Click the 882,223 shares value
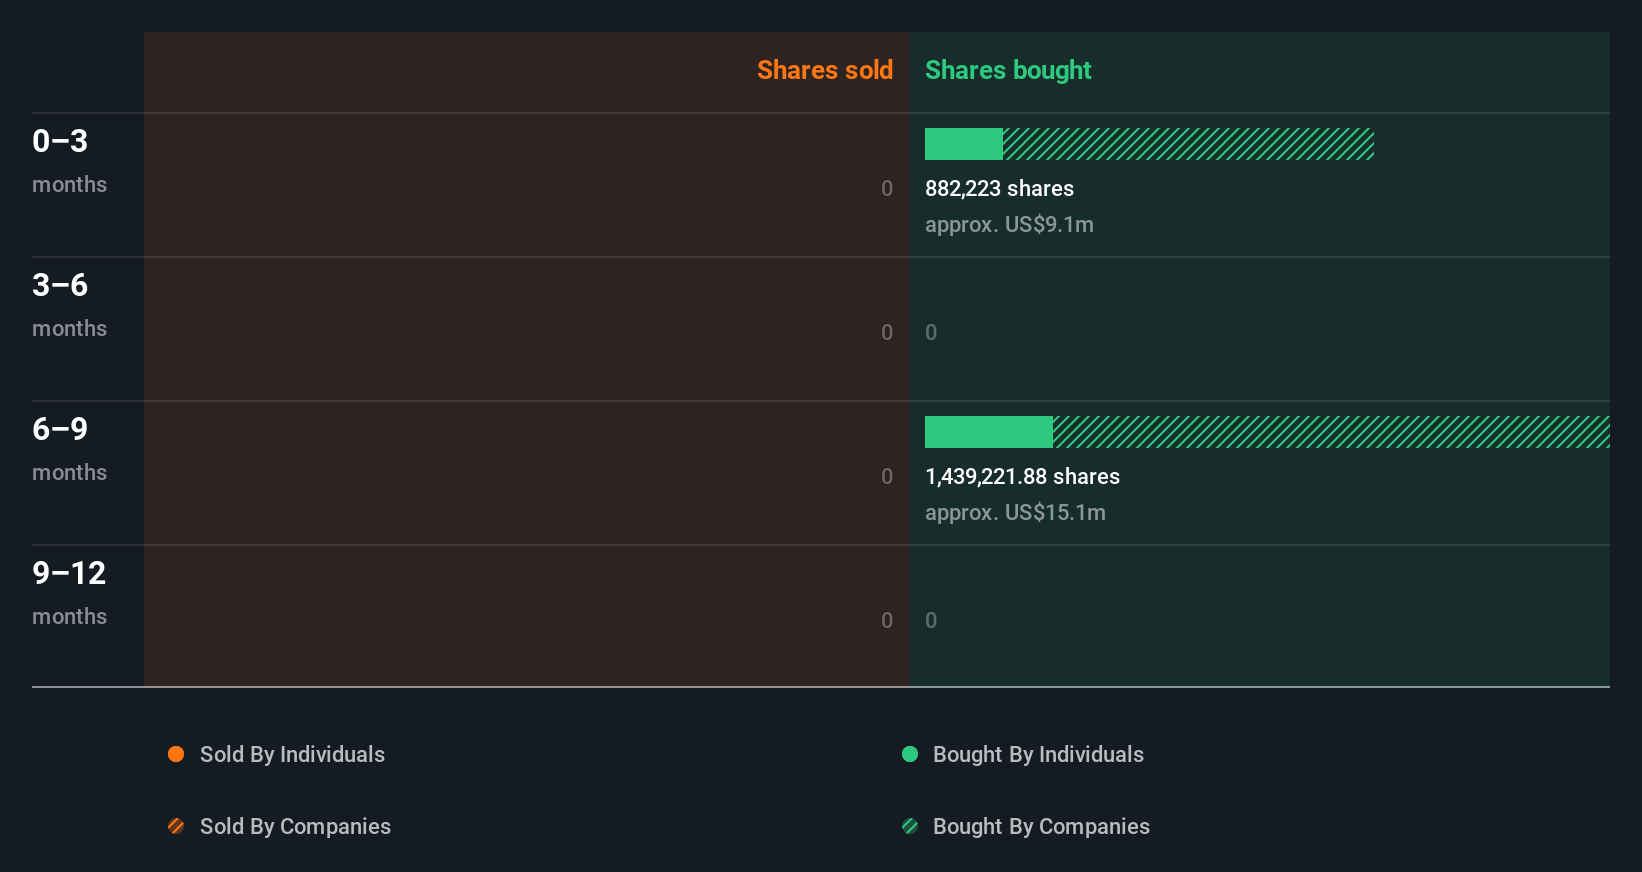The width and height of the screenshot is (1642, 872). pyautogui.click(x=999, y=188)
